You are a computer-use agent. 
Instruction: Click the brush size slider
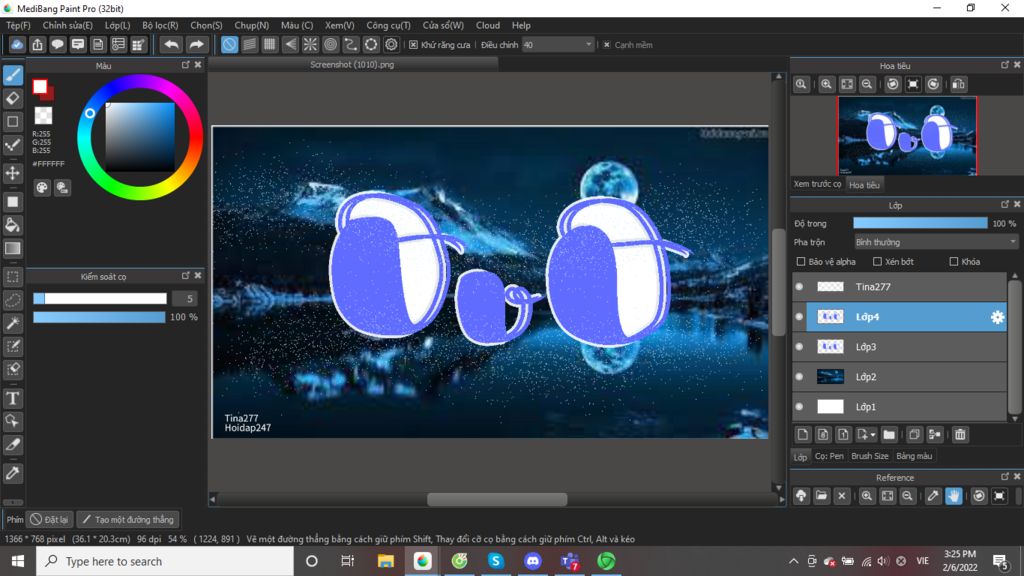[100, 298]
